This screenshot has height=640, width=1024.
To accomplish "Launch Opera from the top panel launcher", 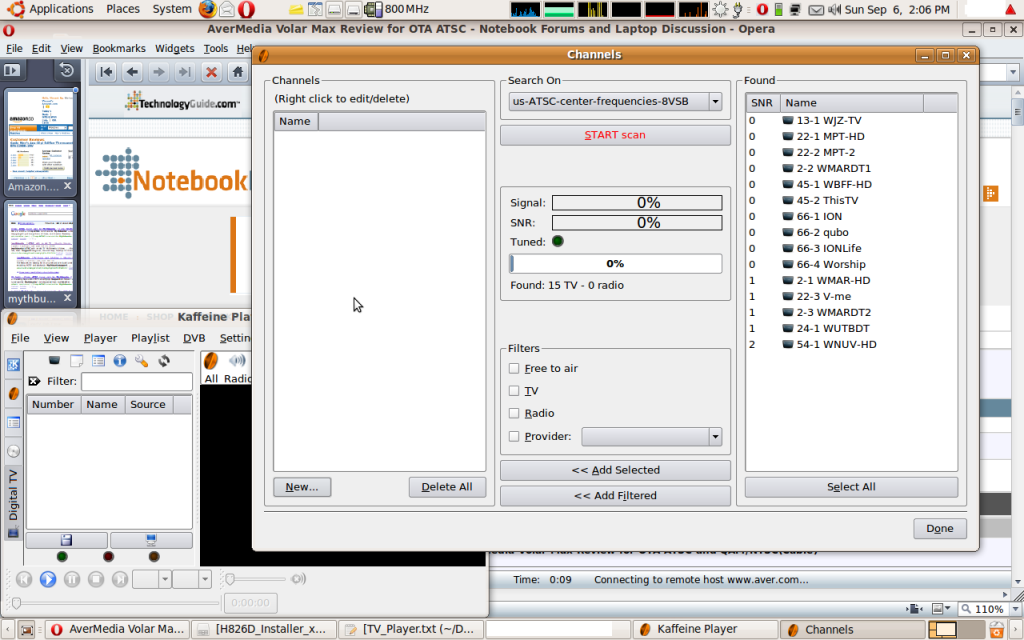I will (x=246, y=9).
